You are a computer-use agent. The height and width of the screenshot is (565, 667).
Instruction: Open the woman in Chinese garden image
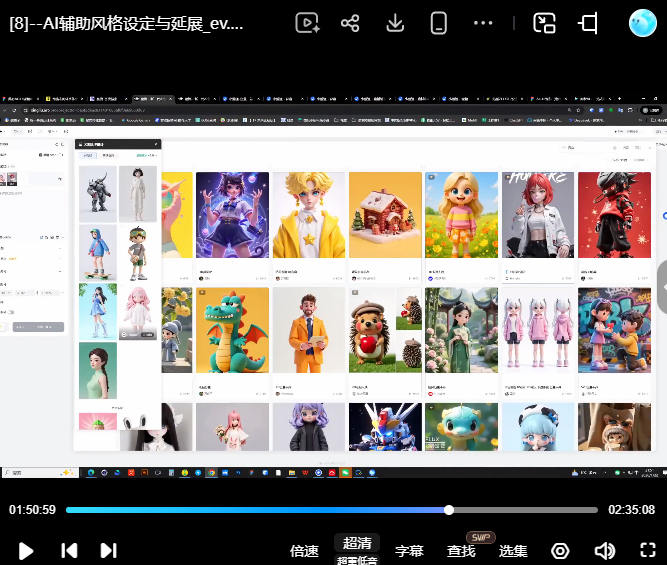coord(462,330)
